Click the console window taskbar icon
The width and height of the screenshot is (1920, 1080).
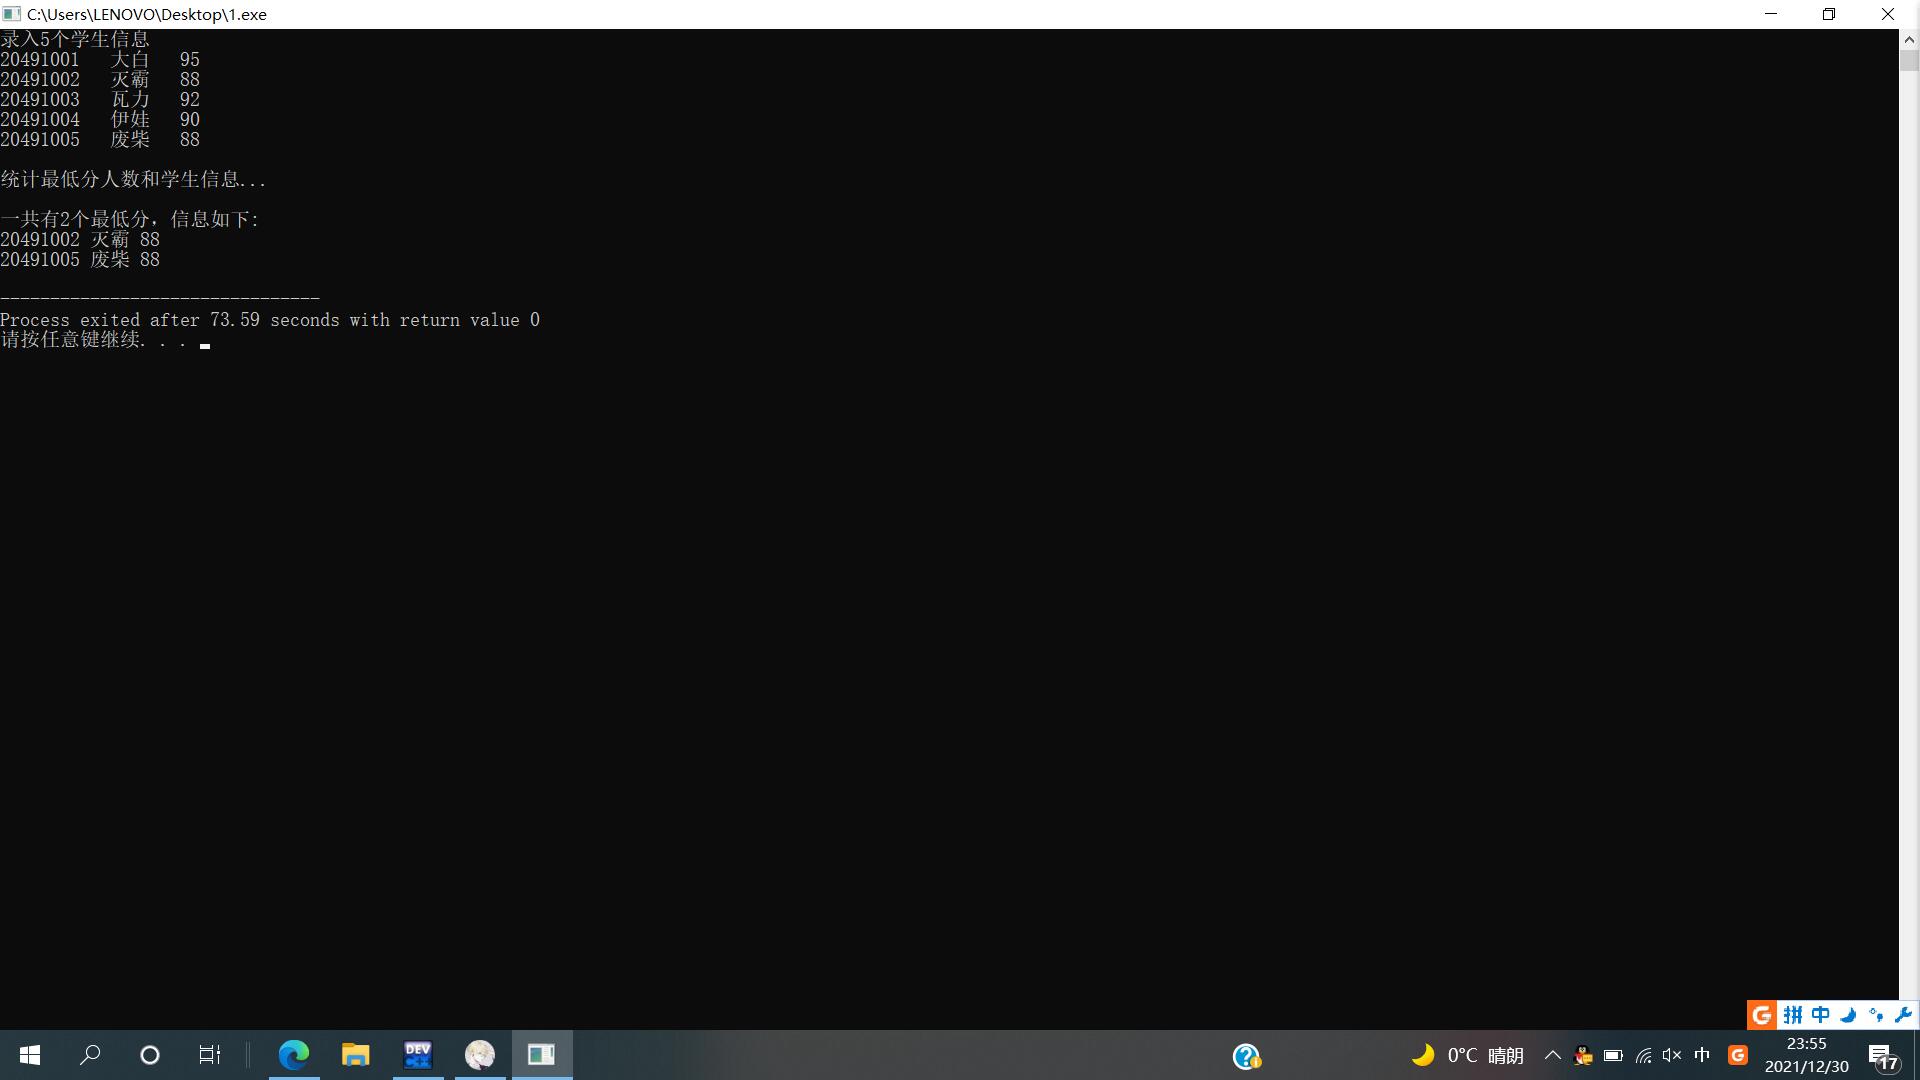[x=541, y=1055]
